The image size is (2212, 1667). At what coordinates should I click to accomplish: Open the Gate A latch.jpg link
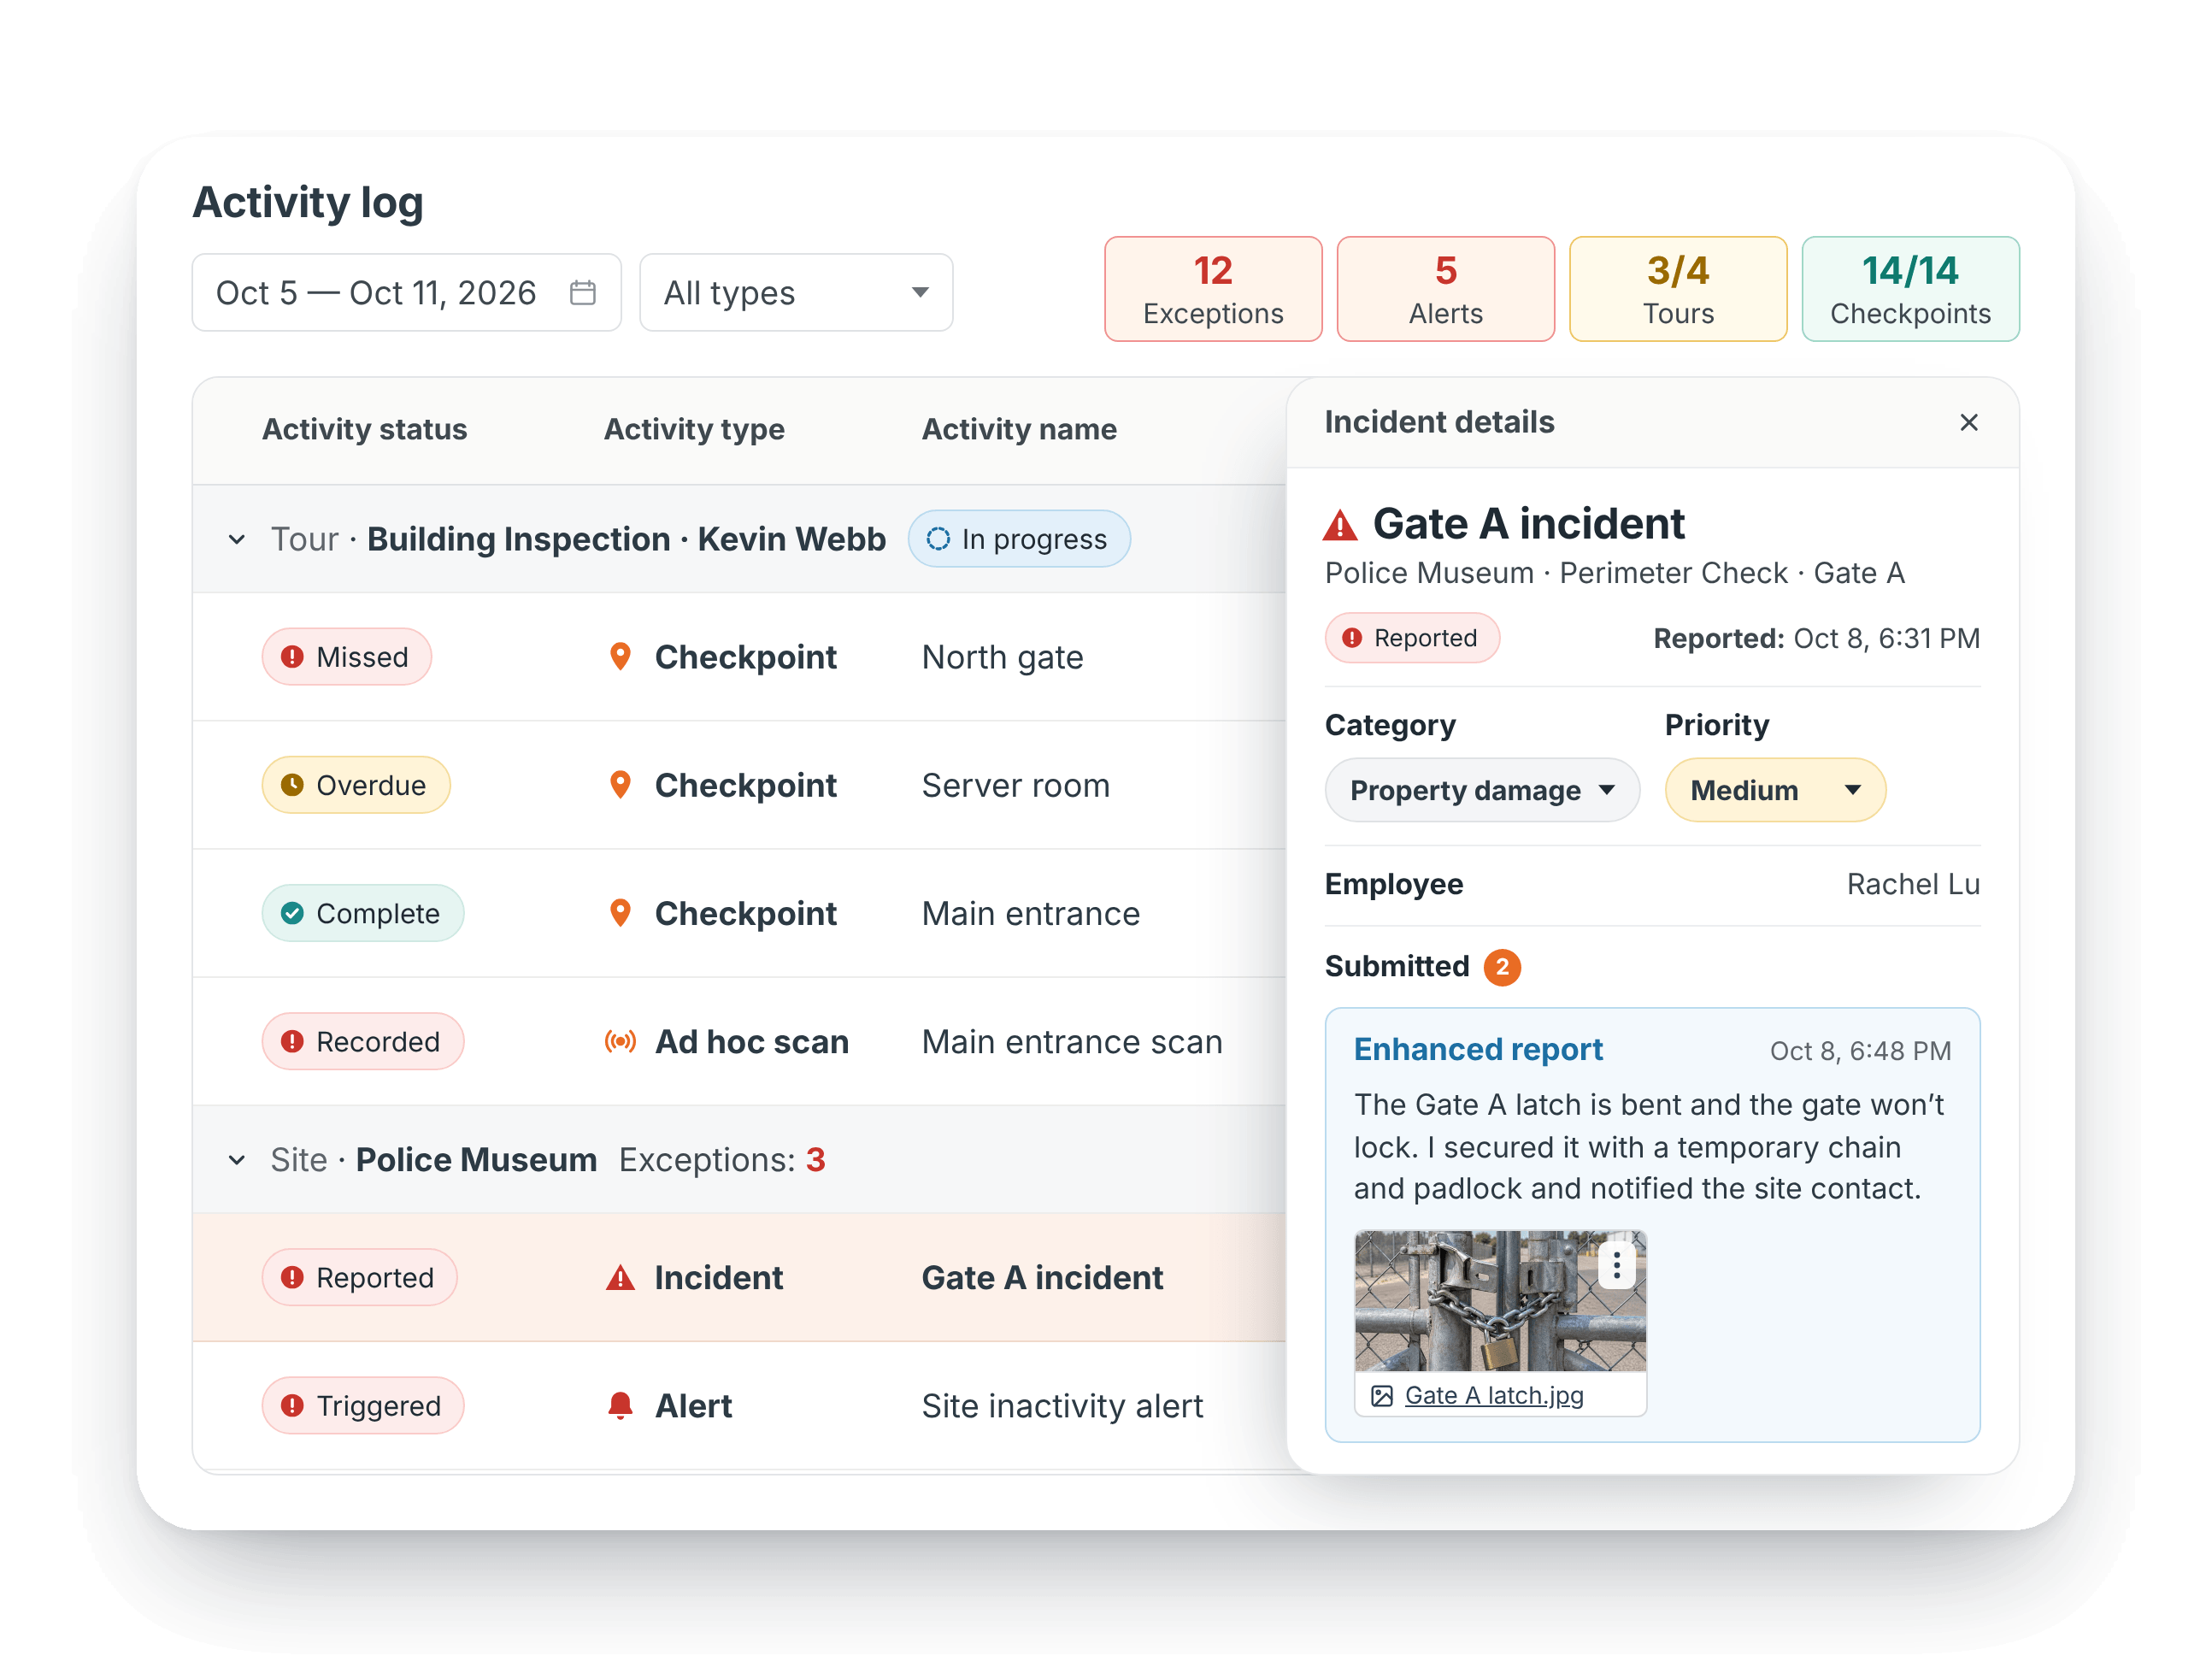[x=1494, y=1396]
